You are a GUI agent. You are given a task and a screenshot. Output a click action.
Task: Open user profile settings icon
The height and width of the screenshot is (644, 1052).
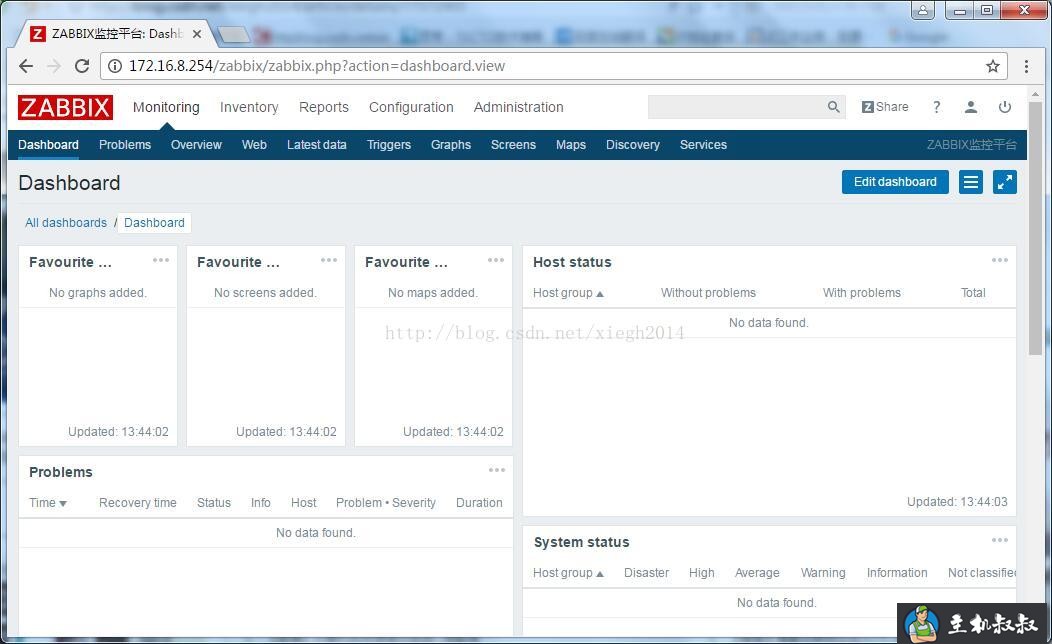970,106
